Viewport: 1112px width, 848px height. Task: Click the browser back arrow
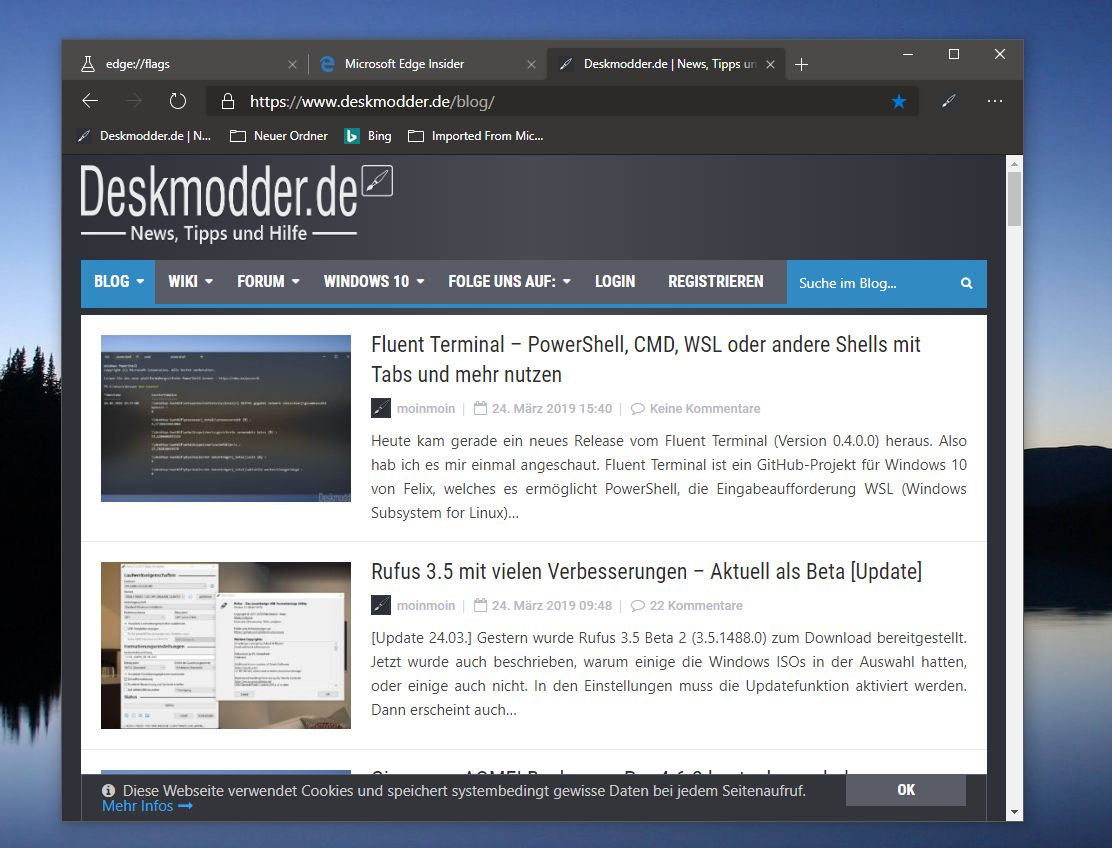coord(90,101)
